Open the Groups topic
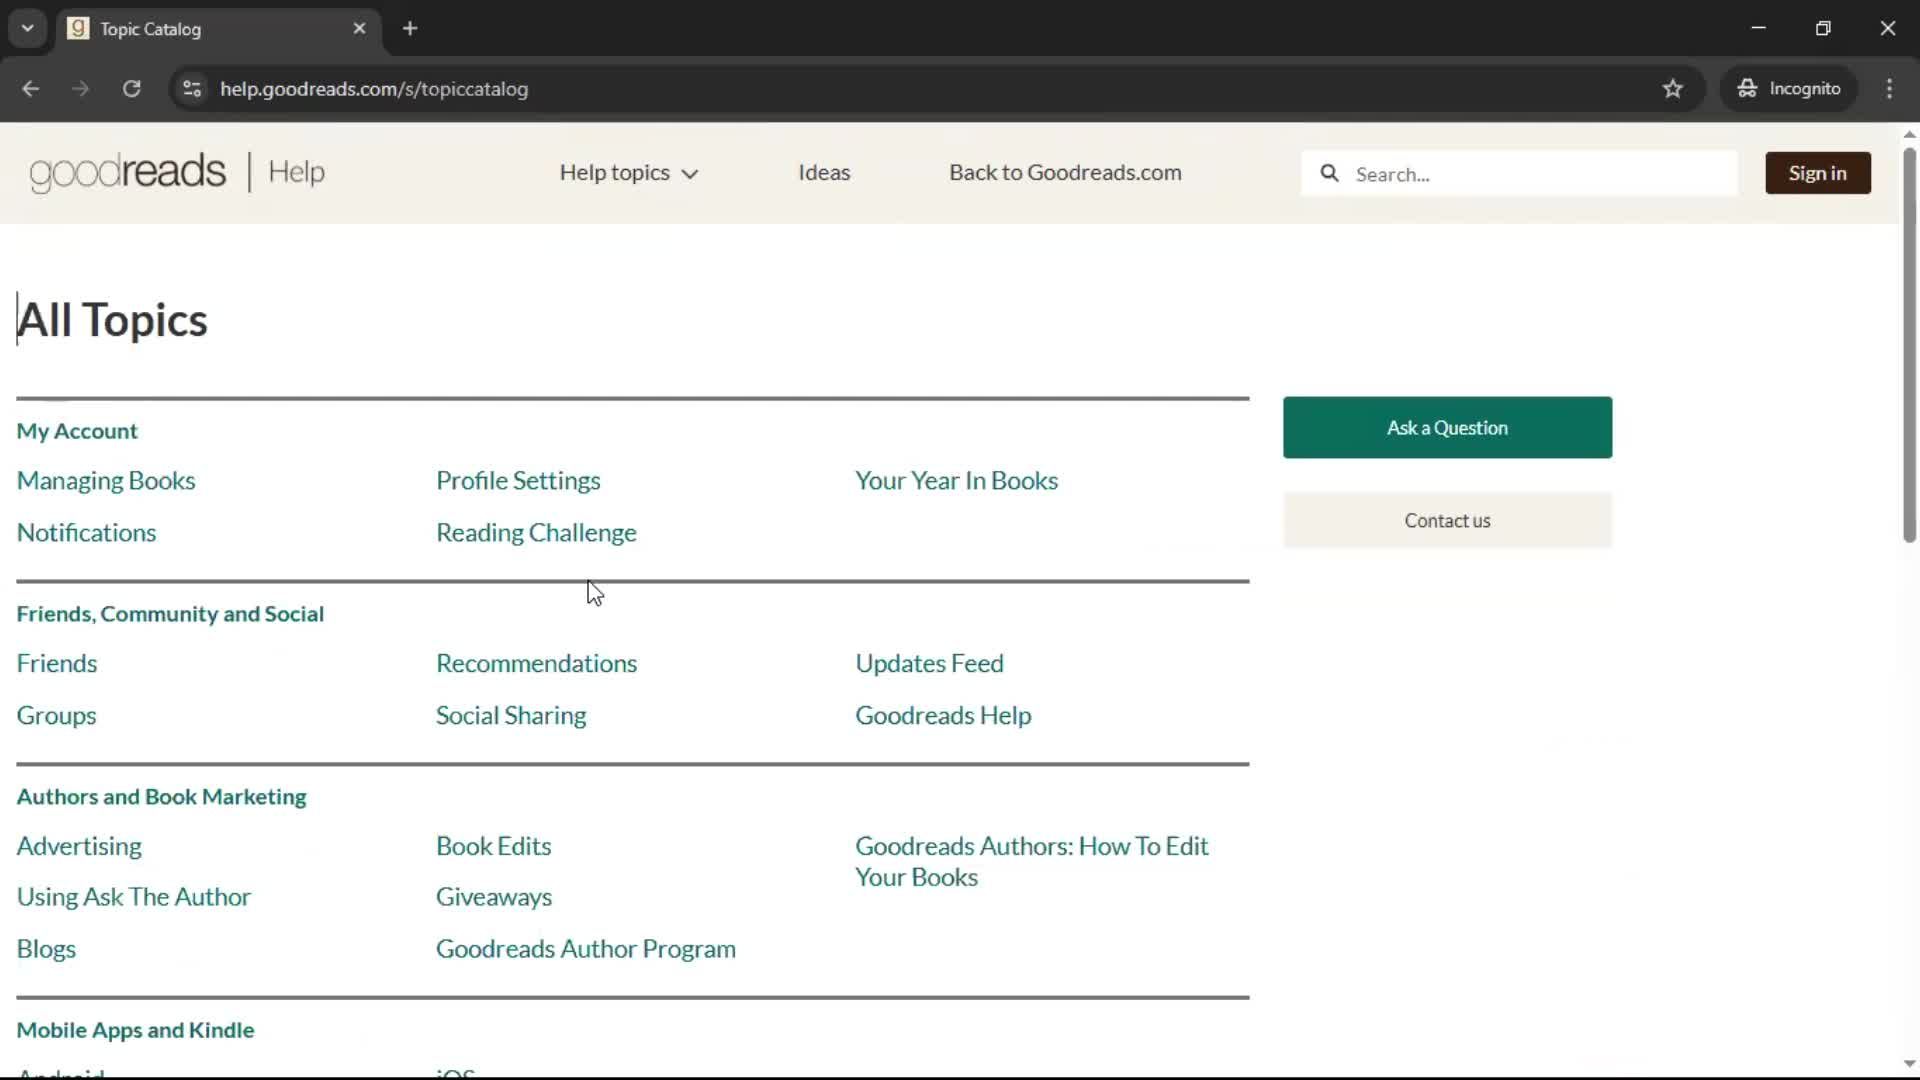The height and width of the screenshot is (1080, 1920). (x=57, y=716)
